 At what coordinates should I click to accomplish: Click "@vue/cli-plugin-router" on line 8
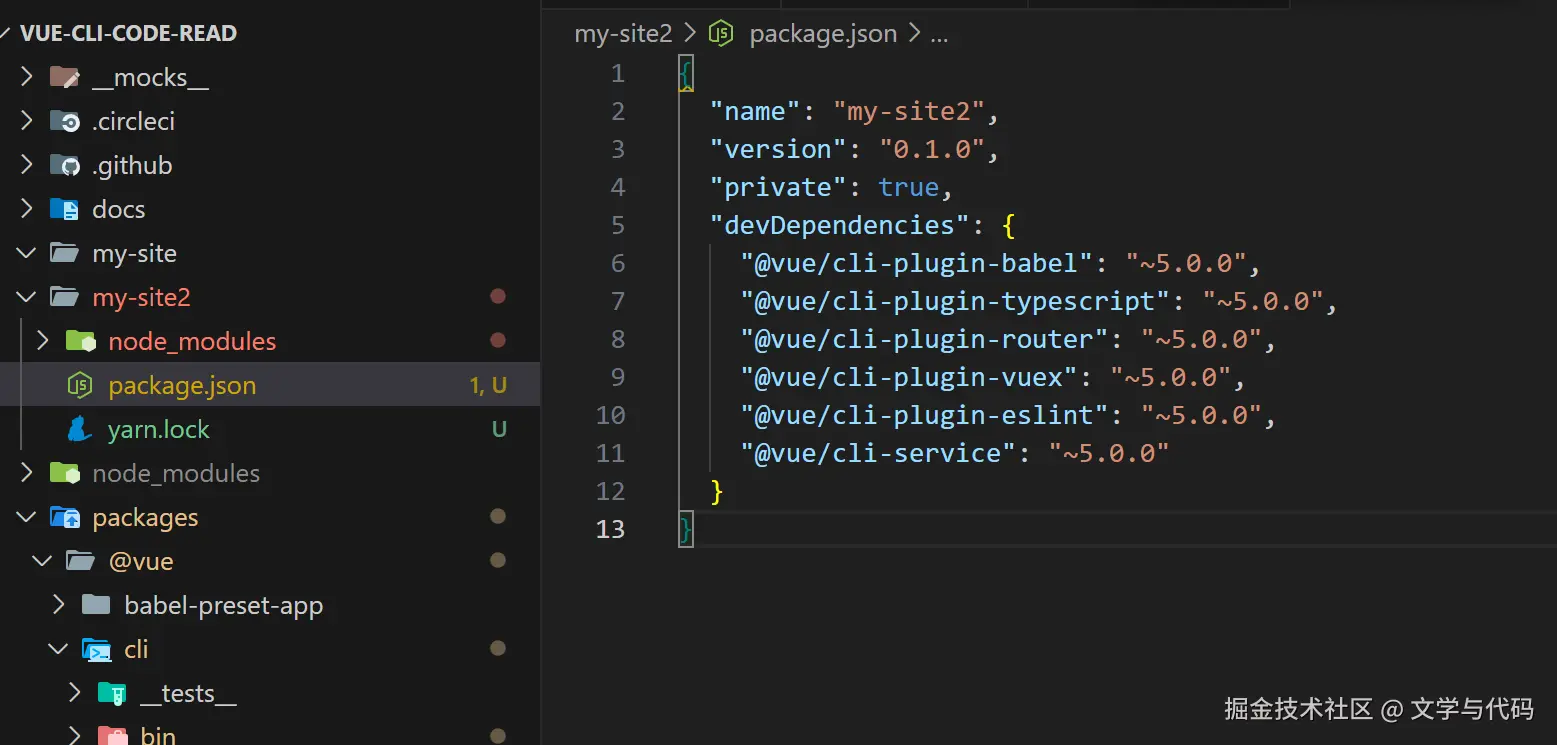click(x=925, y=339)
